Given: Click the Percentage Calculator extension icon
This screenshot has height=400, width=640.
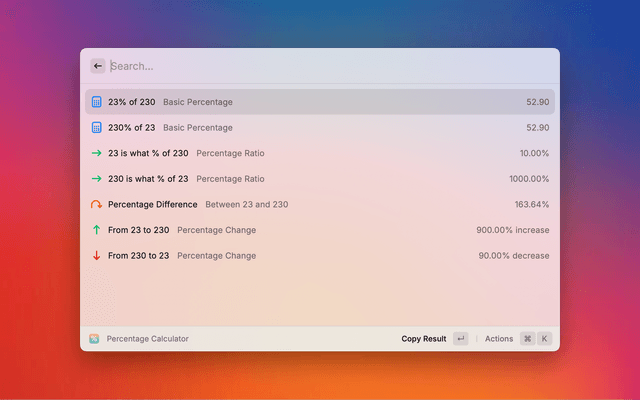Looking at the screenshot, I should pyautogui.click(x=94, y=339).
